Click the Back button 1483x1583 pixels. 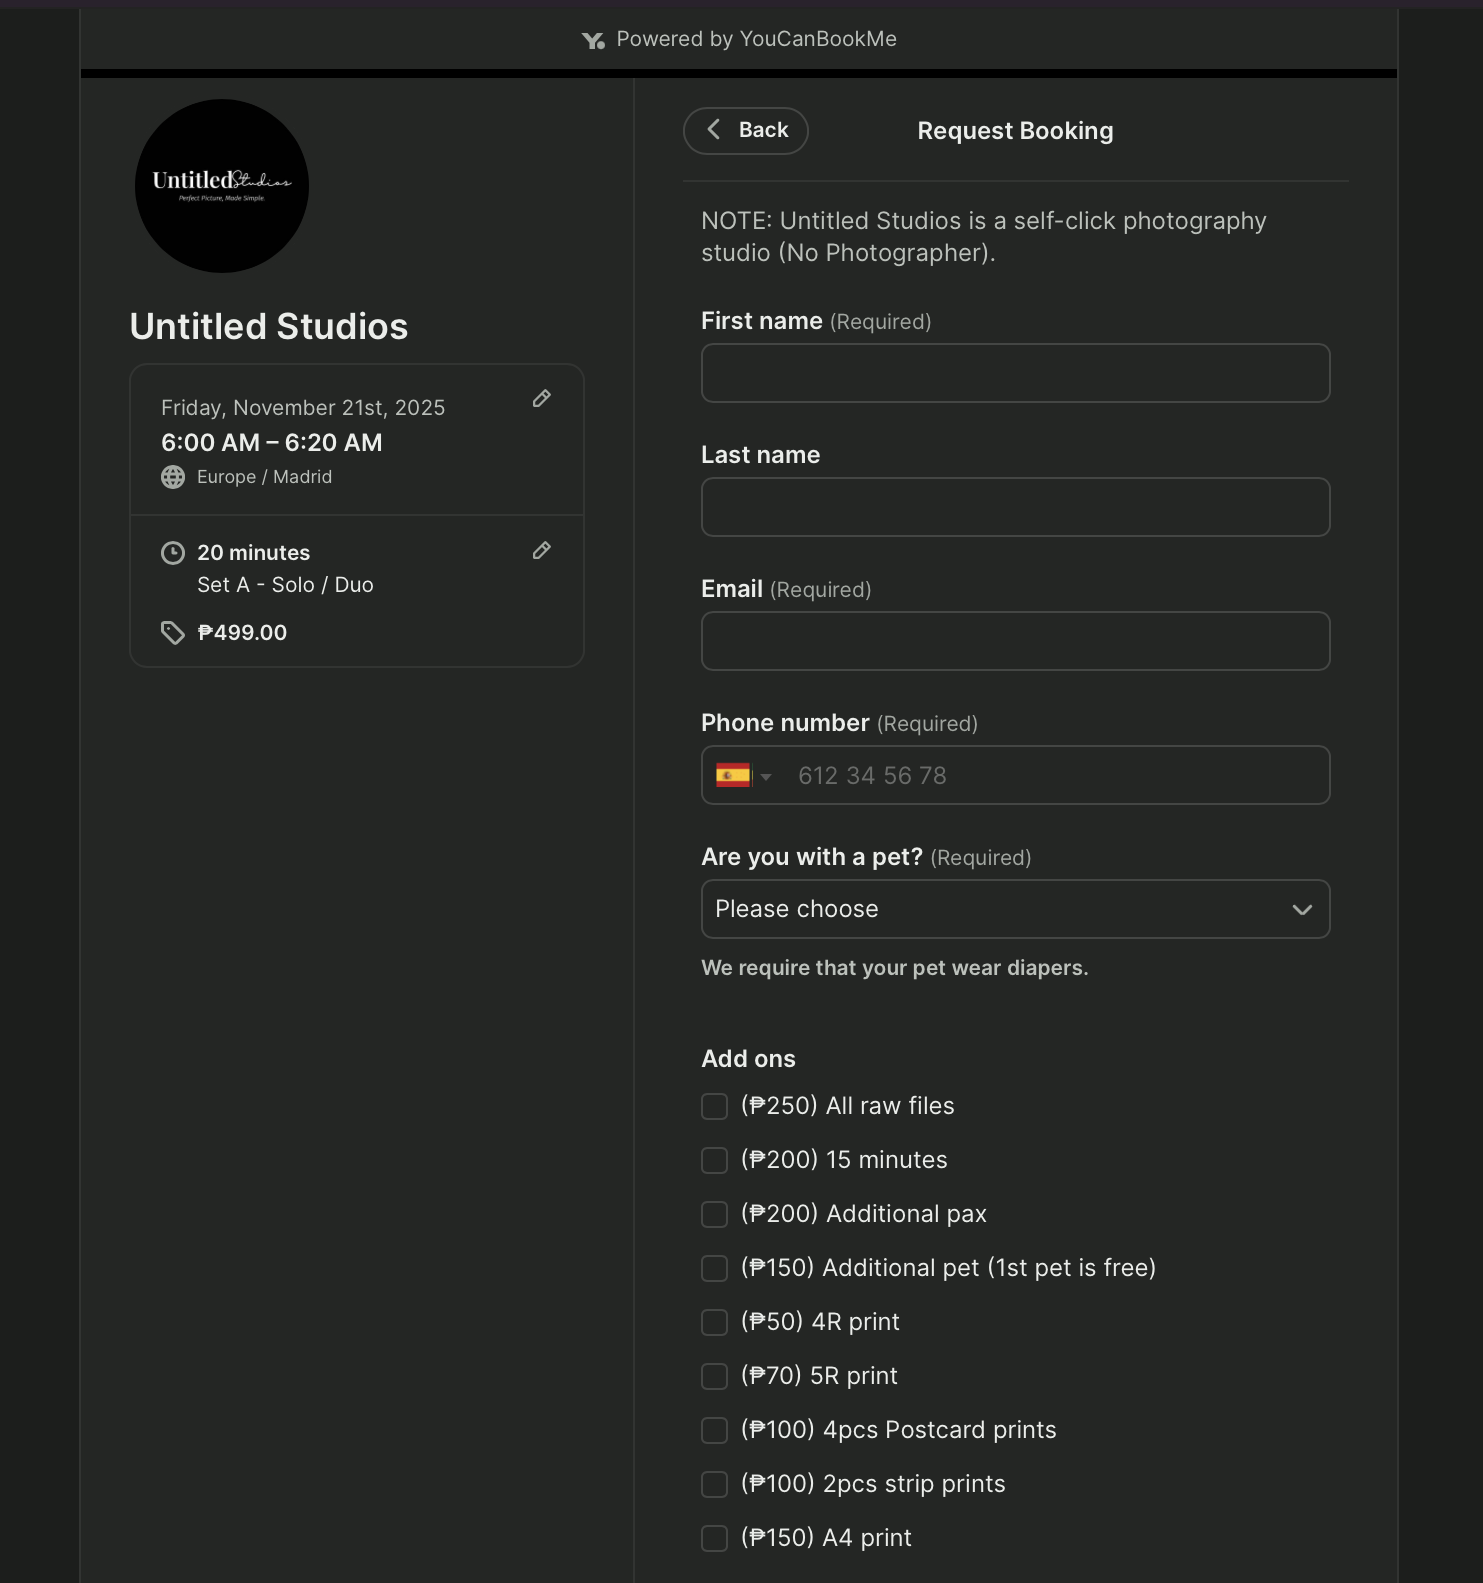[745, 130]
